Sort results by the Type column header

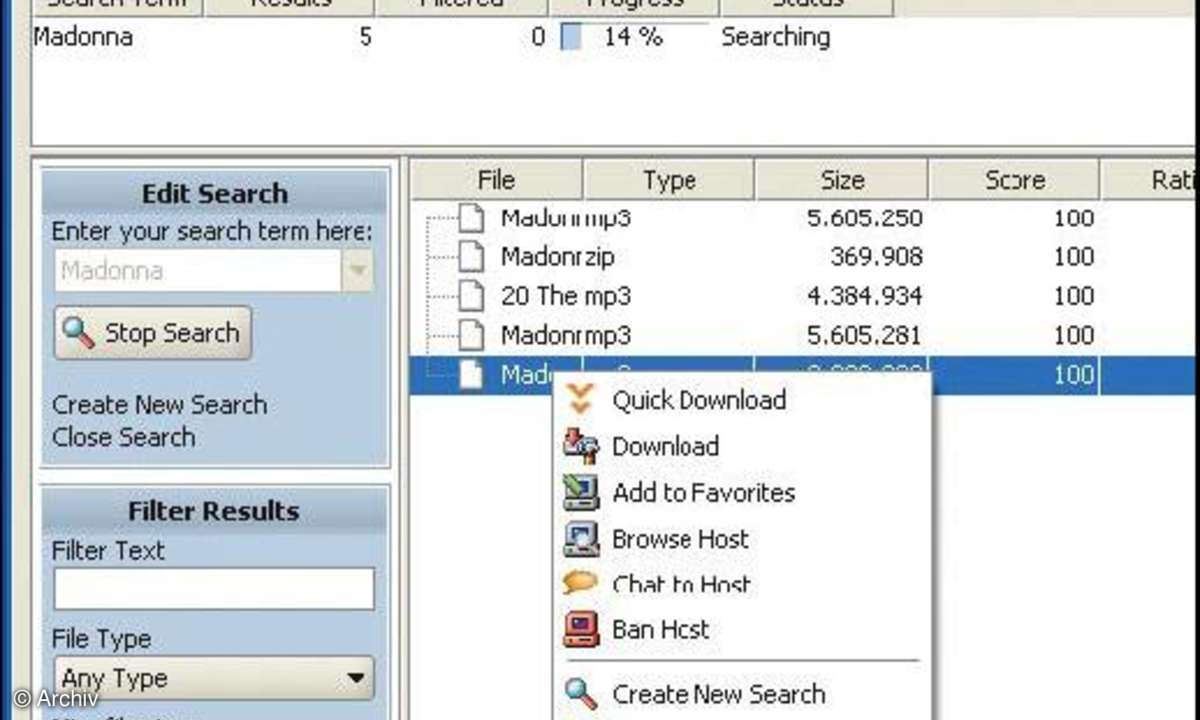coord(669,180)
